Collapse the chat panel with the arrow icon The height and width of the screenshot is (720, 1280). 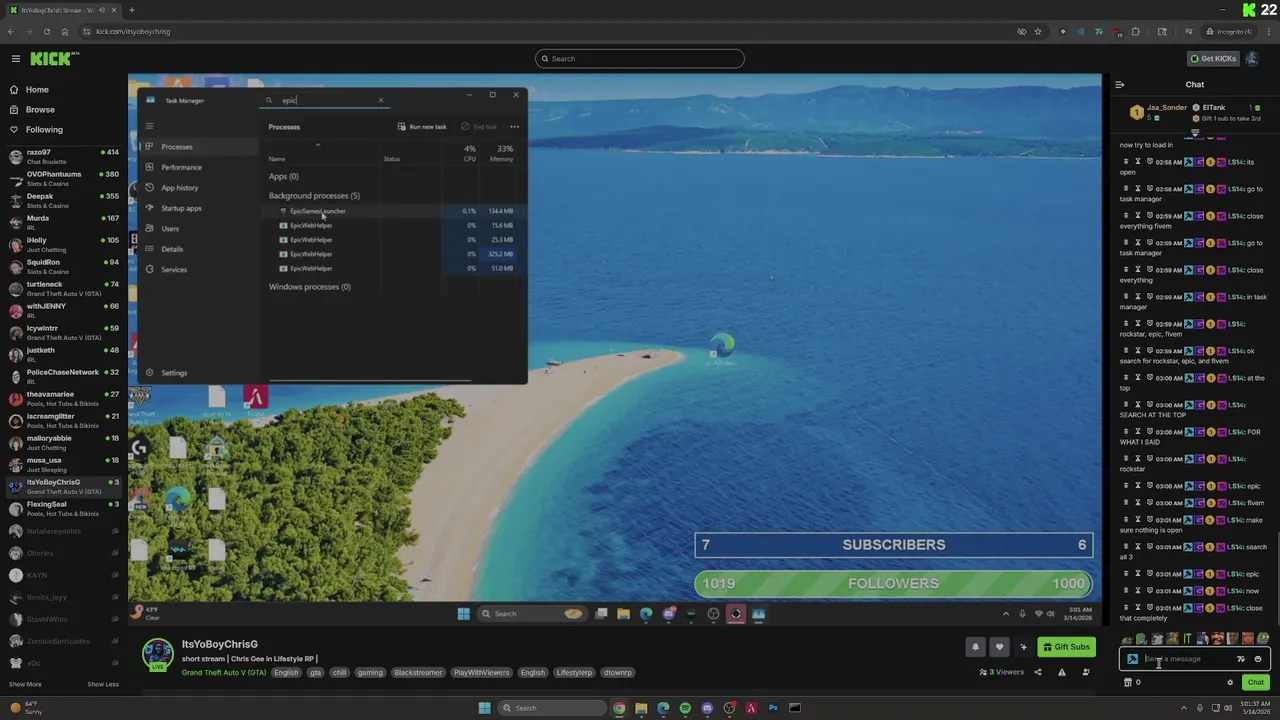point(1120,85)
